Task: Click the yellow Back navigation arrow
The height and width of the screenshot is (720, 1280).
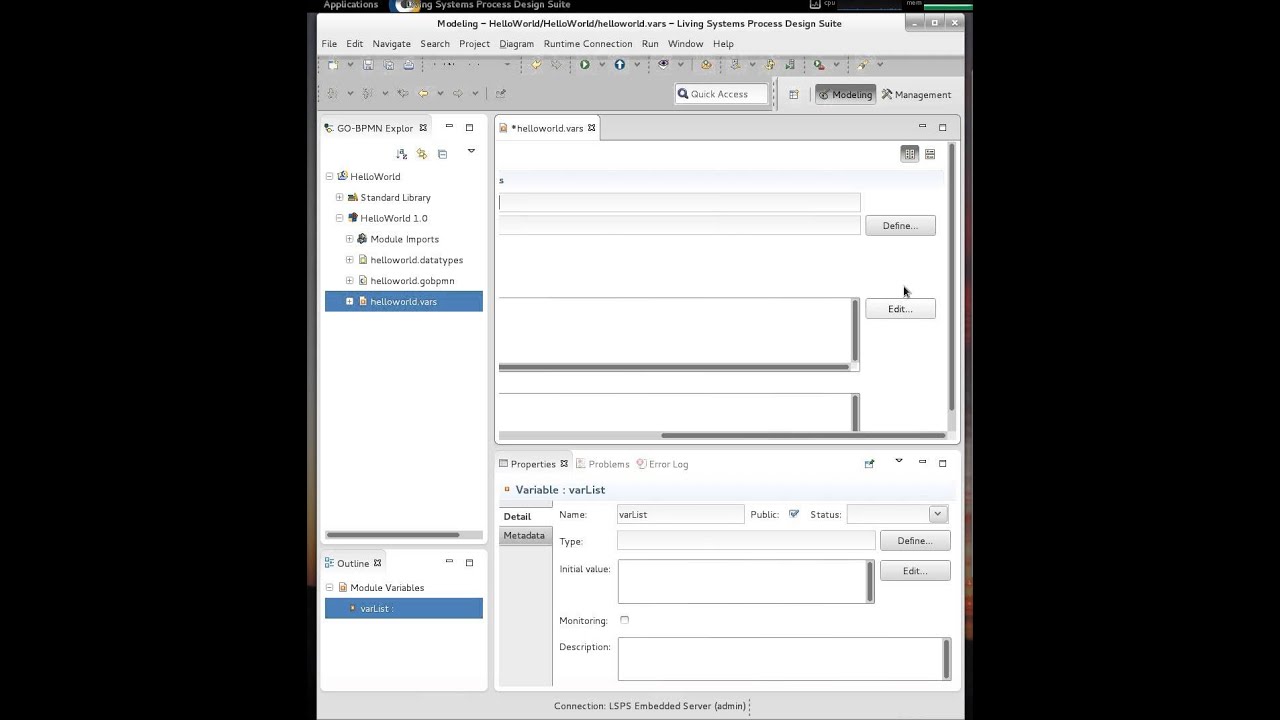Action: 423,94
